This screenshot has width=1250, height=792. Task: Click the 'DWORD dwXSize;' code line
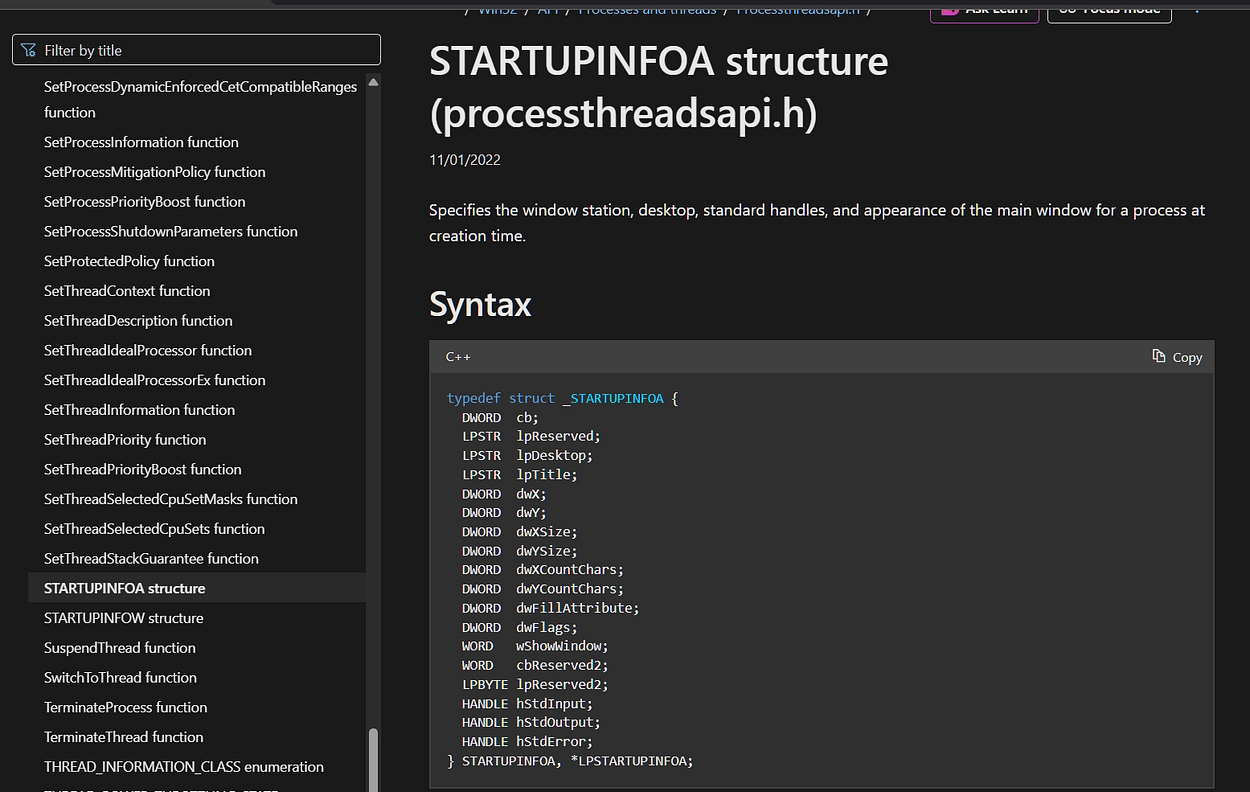click(x=520, y=532)
